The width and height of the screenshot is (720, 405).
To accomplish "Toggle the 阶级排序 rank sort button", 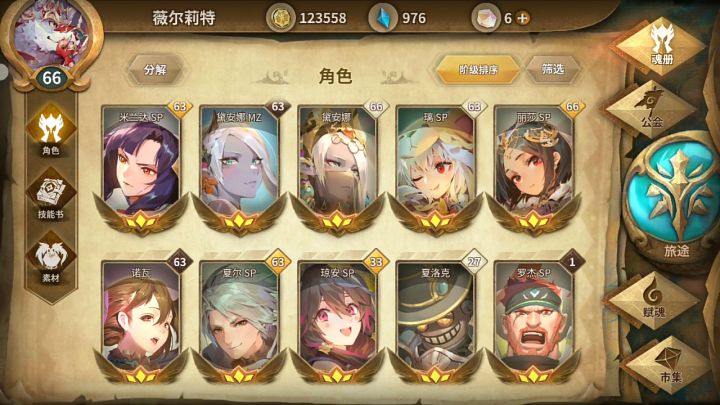I will (478, 70).
